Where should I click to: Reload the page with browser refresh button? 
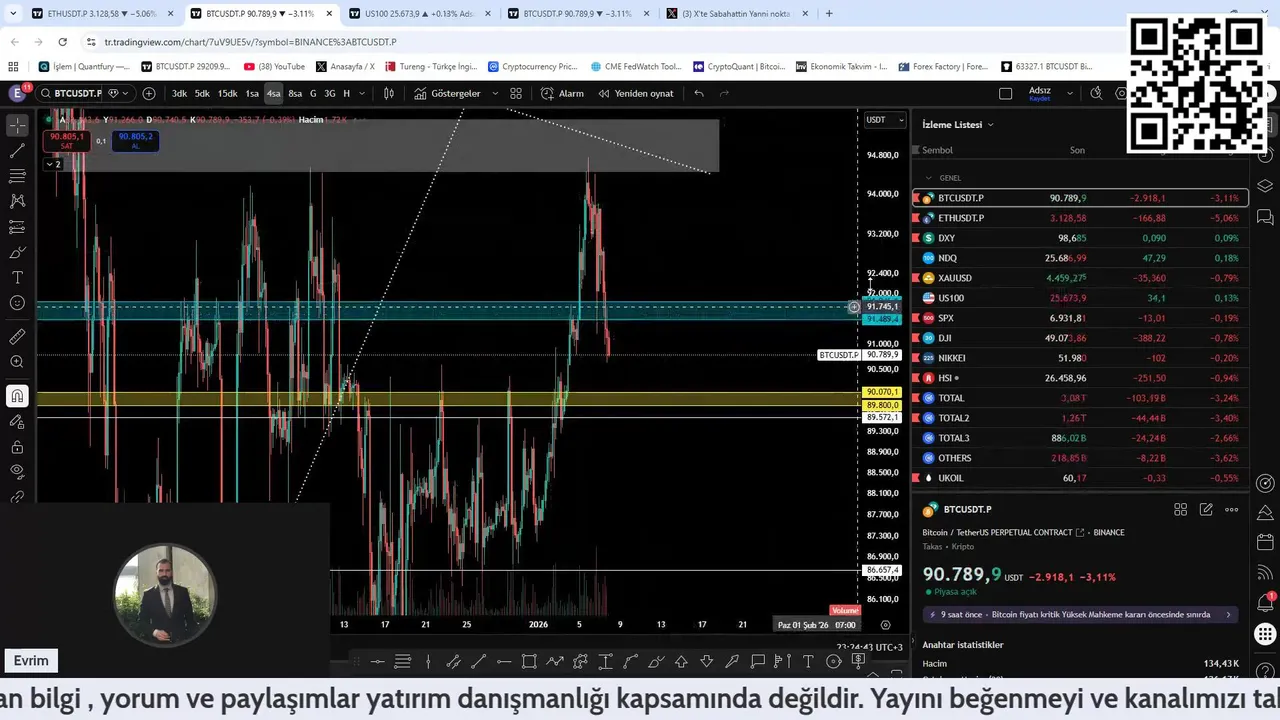tap(62, 42)
